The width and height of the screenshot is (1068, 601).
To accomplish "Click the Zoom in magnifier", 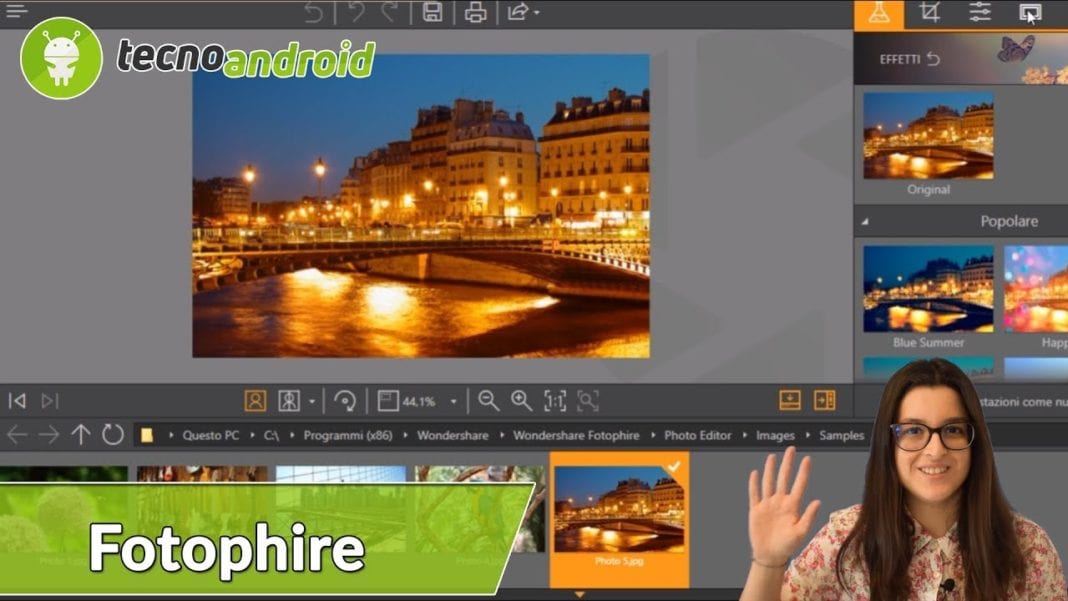I will pyautogui.click(x=522, y=401).
